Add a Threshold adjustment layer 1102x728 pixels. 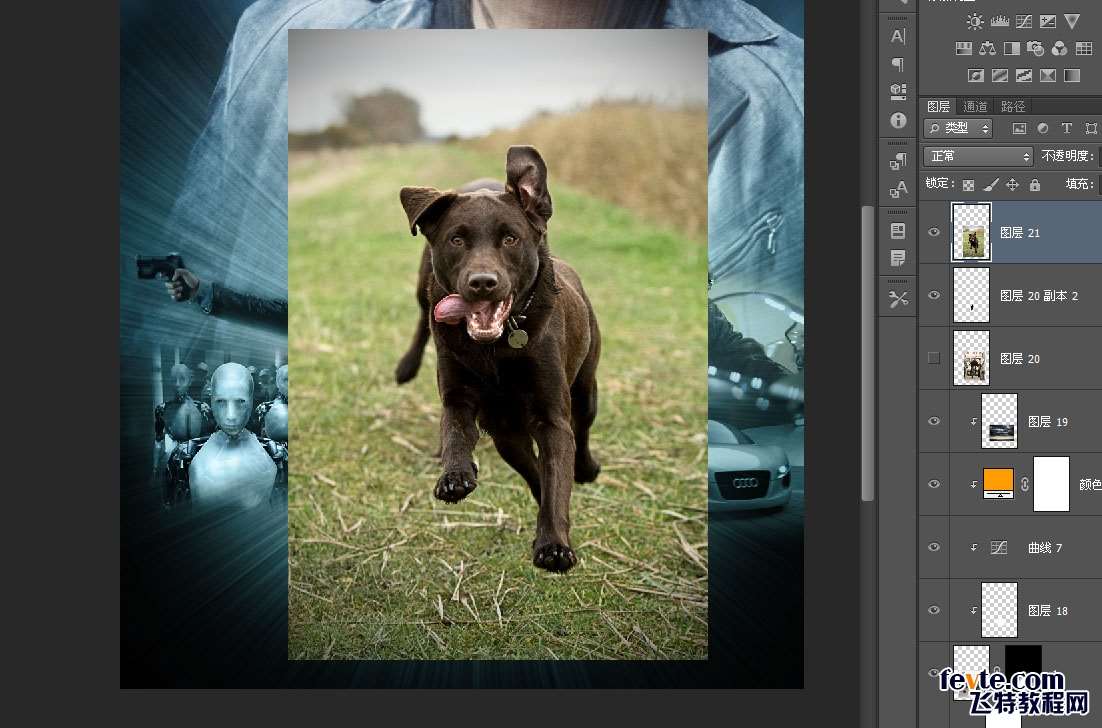point(1024,74)
